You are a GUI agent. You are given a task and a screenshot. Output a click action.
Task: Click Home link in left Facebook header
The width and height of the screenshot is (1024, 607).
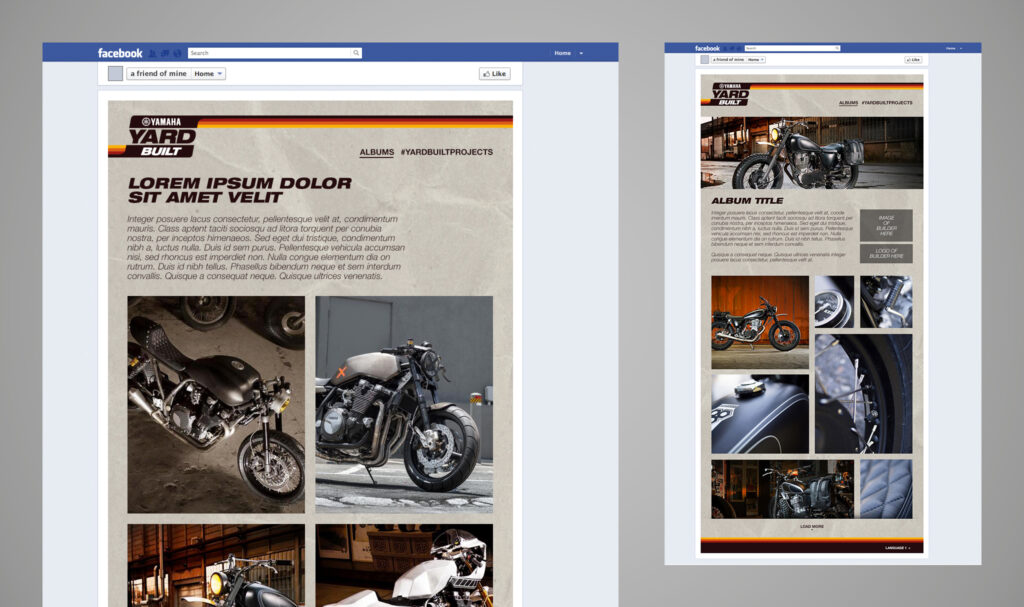click(562, 53)
